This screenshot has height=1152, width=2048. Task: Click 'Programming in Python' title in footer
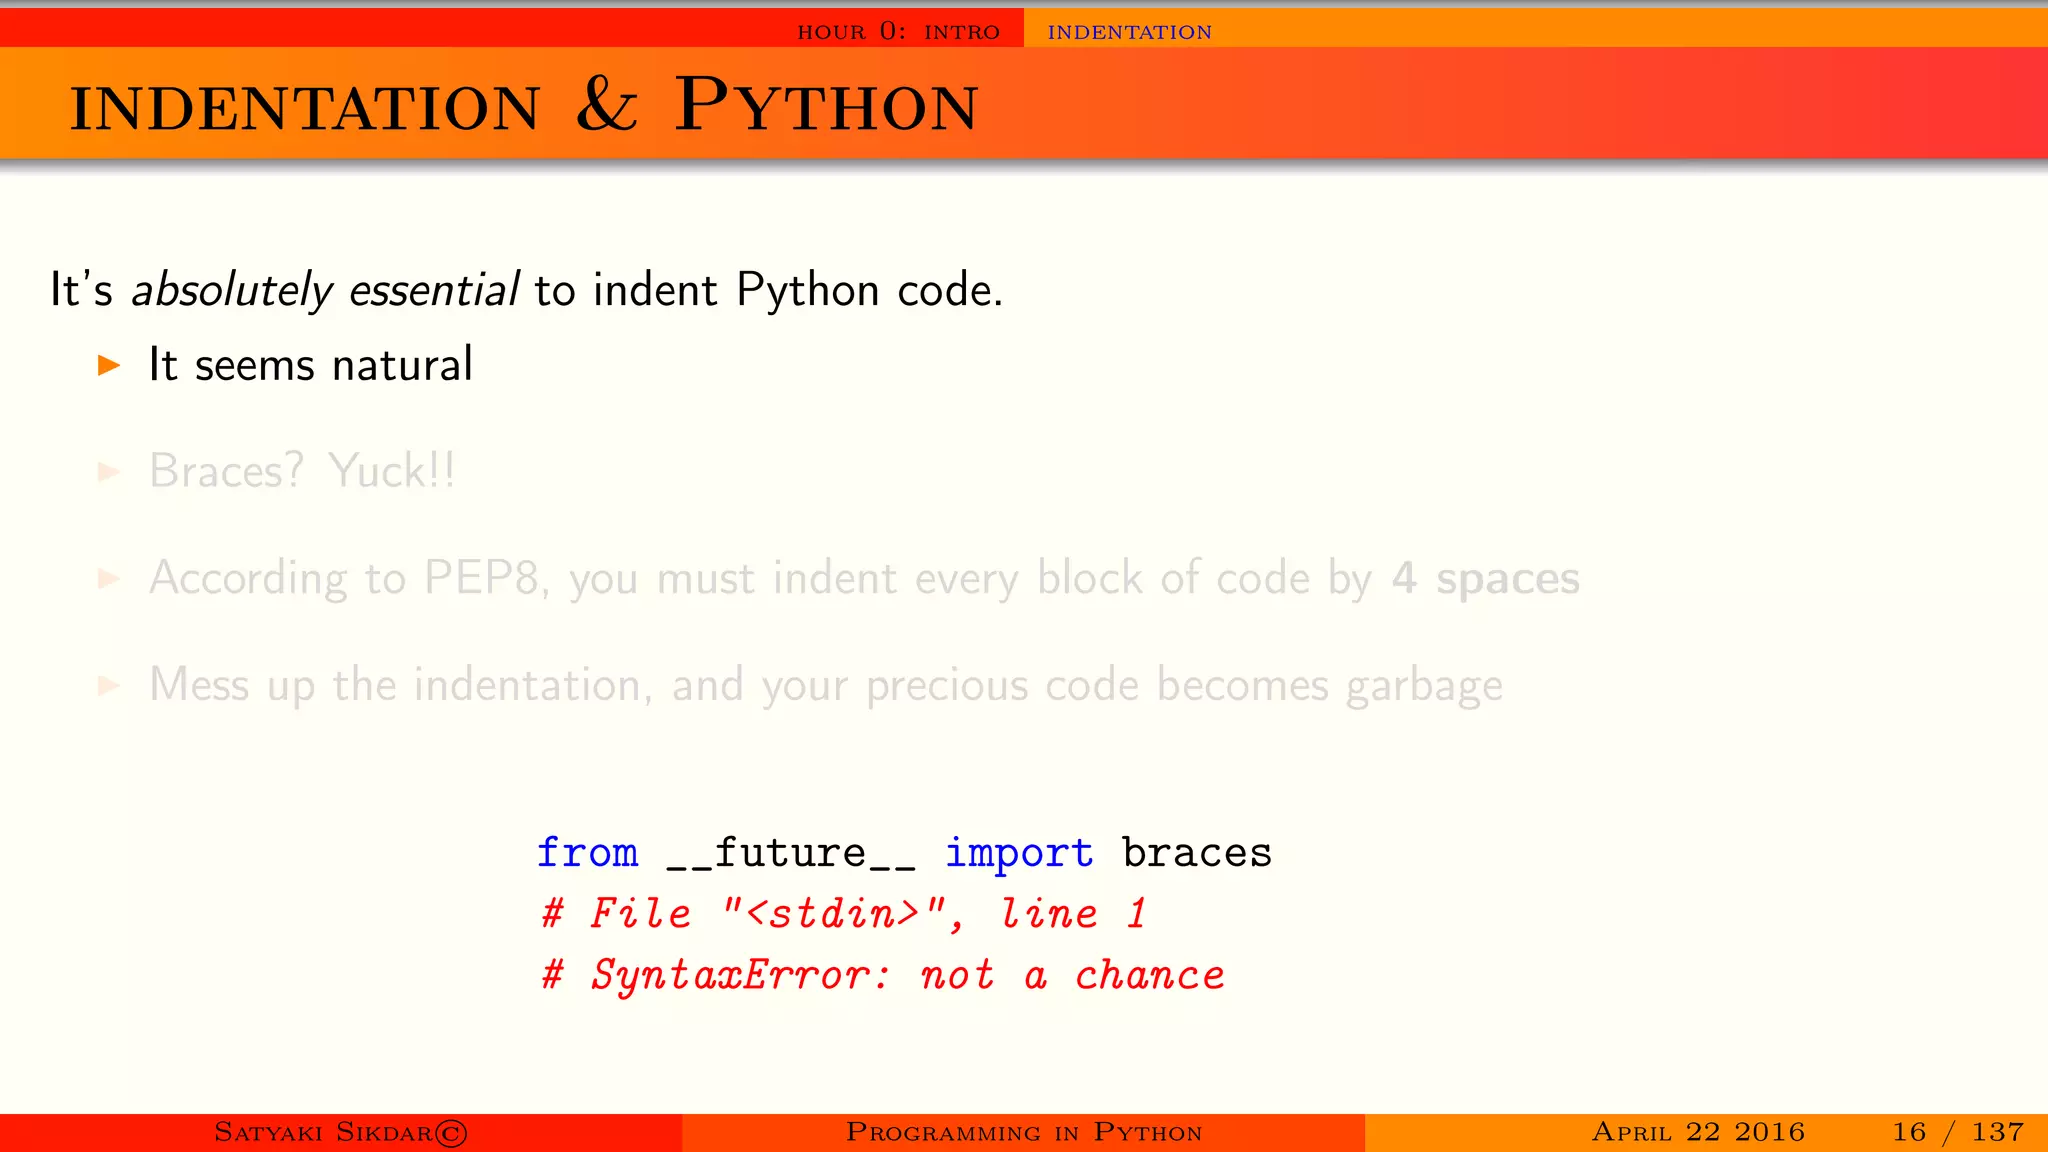tap(1024, 1132)
